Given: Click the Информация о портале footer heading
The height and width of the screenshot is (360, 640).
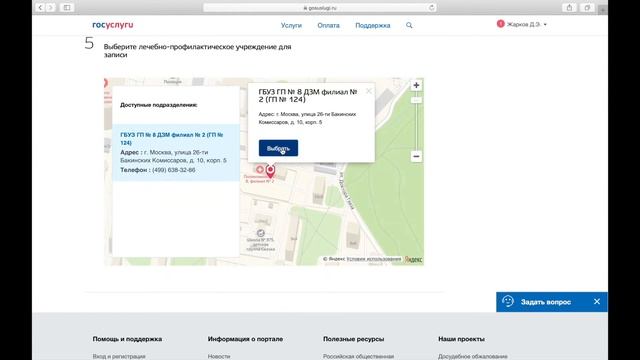Looking at the screenshot, I should 245,339.
